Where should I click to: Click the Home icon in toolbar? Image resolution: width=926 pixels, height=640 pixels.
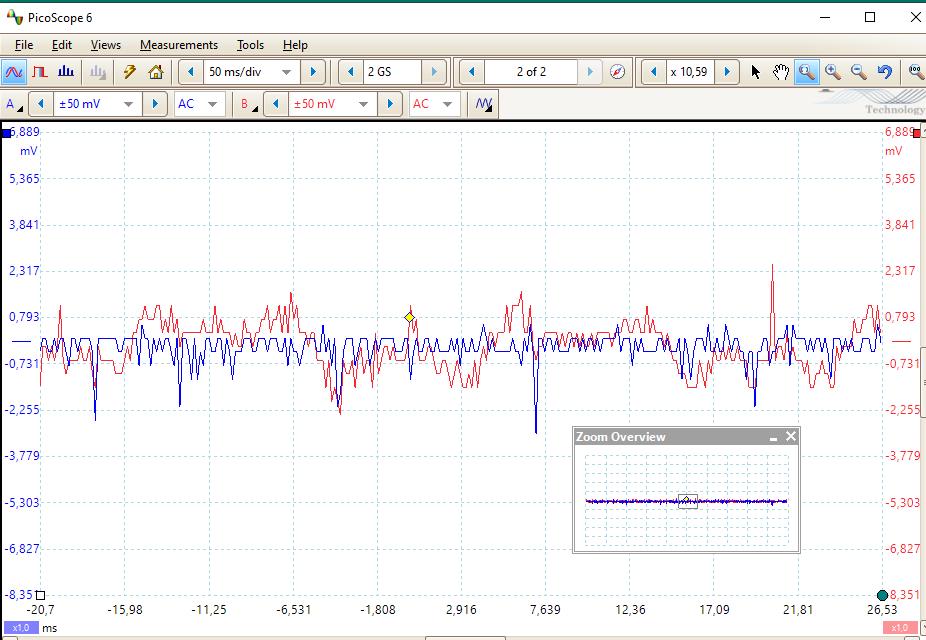click(x=156, y=72)
